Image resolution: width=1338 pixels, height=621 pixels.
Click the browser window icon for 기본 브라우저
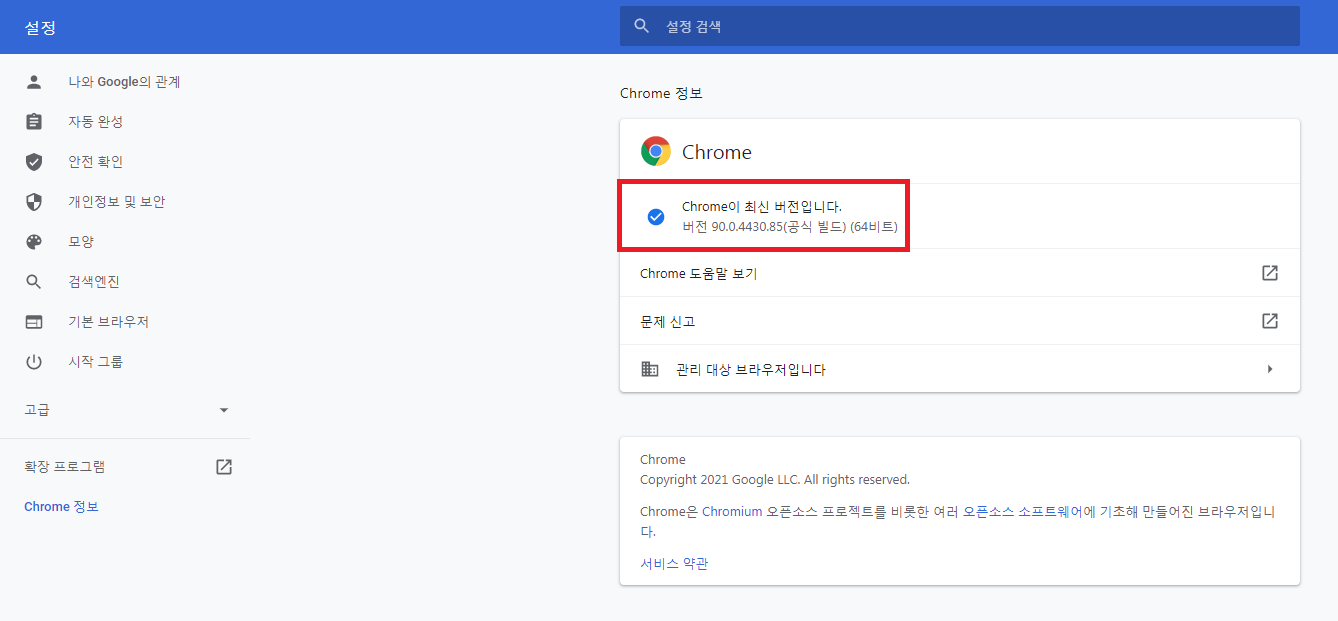click(x=34, y=322)
